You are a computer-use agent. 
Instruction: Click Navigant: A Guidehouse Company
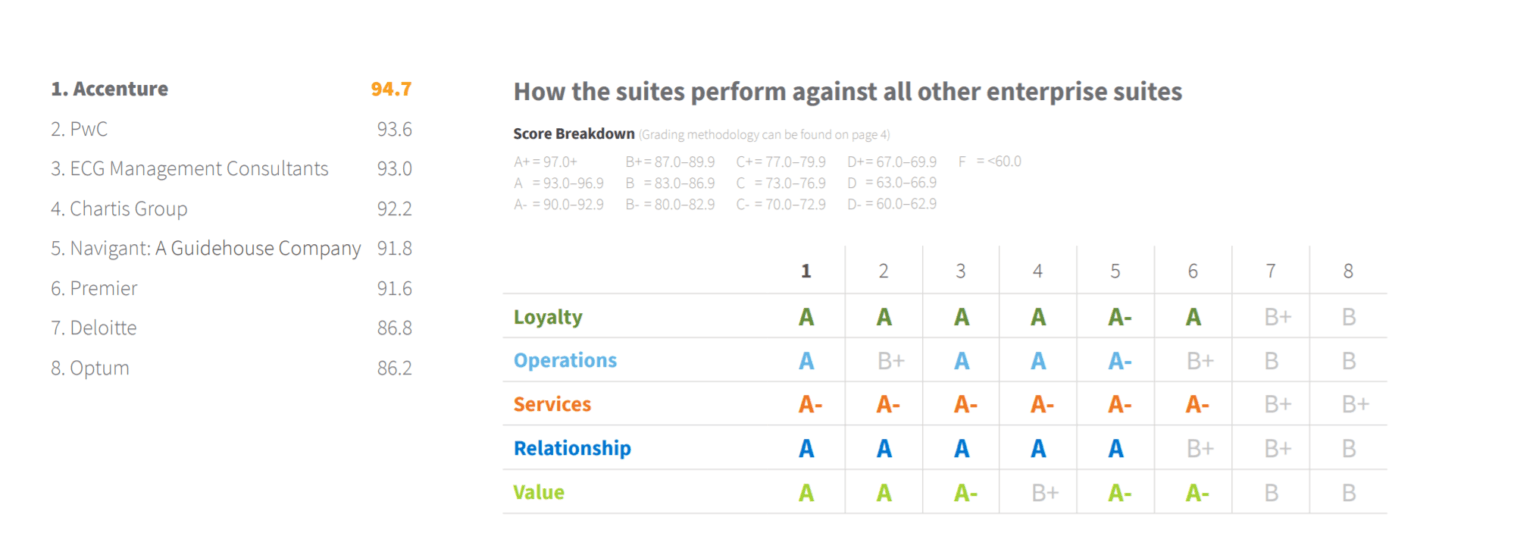coord(206,249)
